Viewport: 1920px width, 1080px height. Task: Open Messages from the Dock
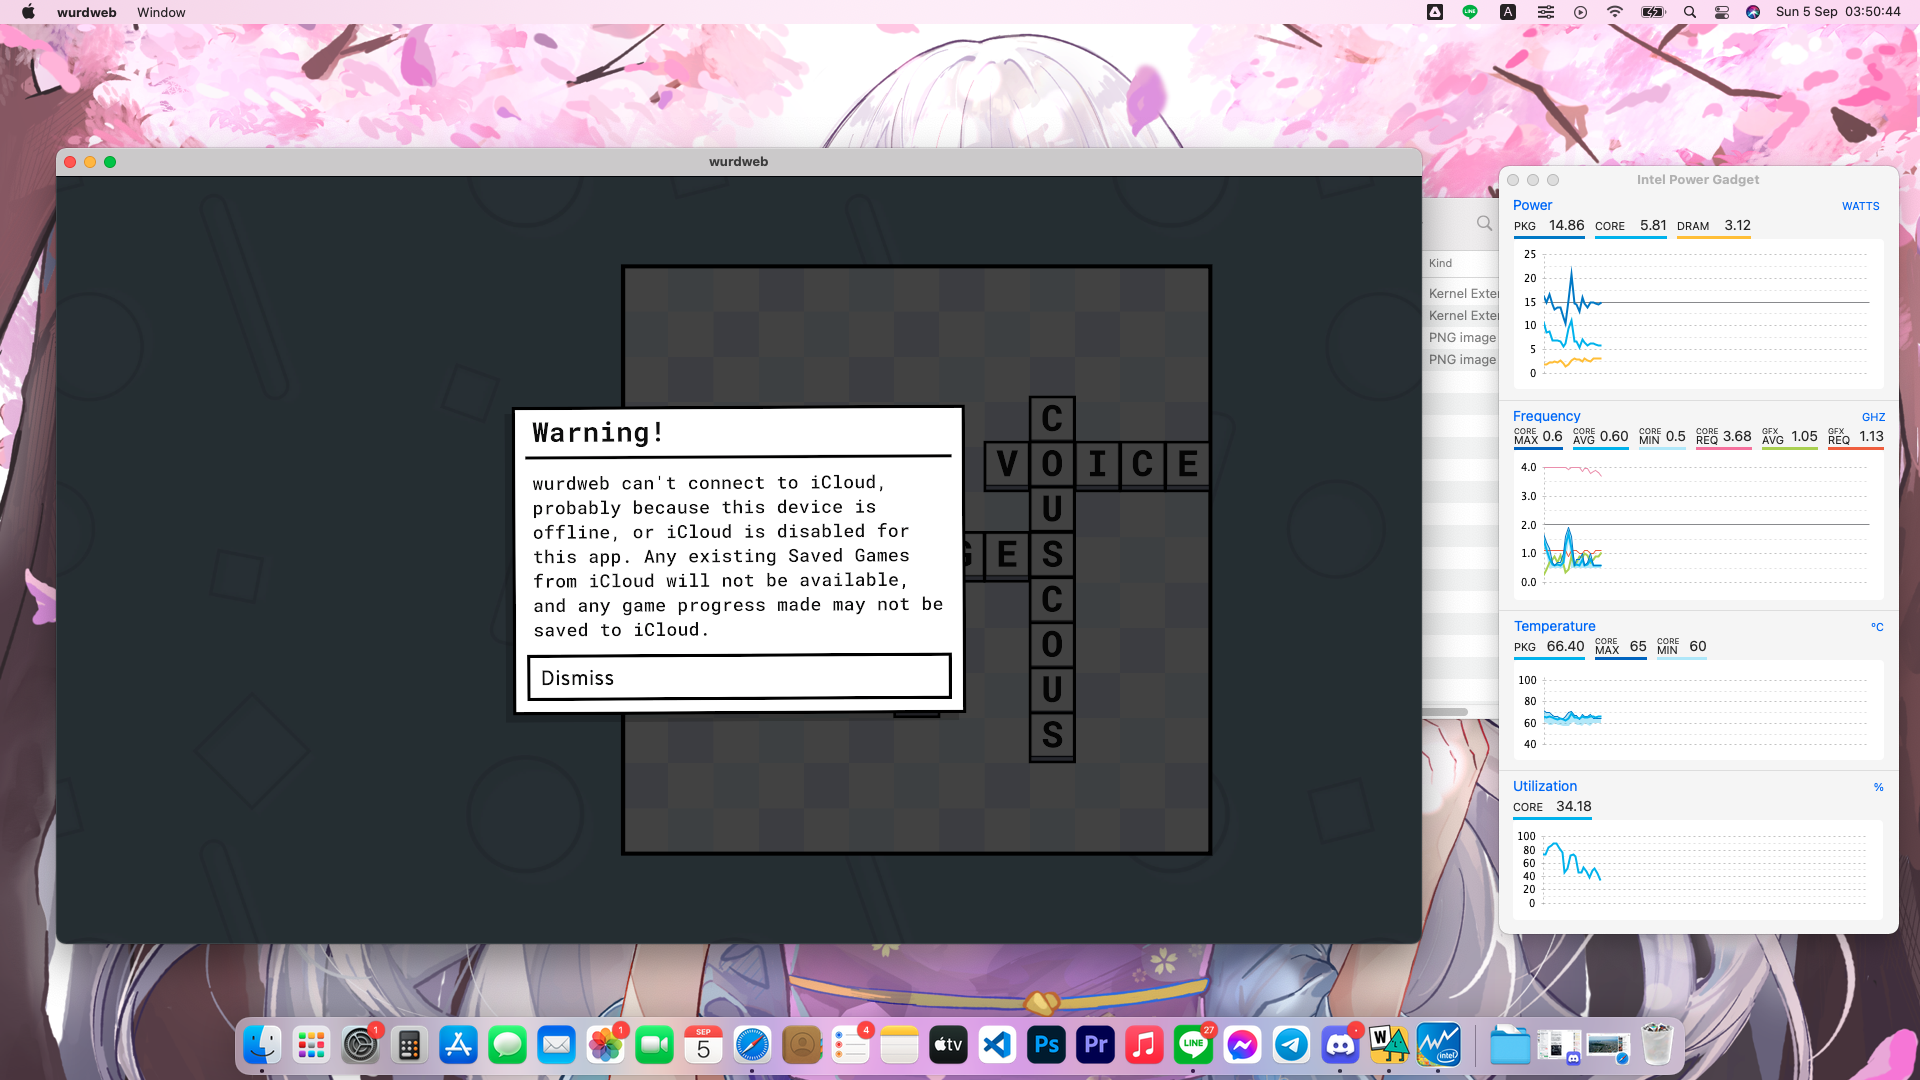507,1045
